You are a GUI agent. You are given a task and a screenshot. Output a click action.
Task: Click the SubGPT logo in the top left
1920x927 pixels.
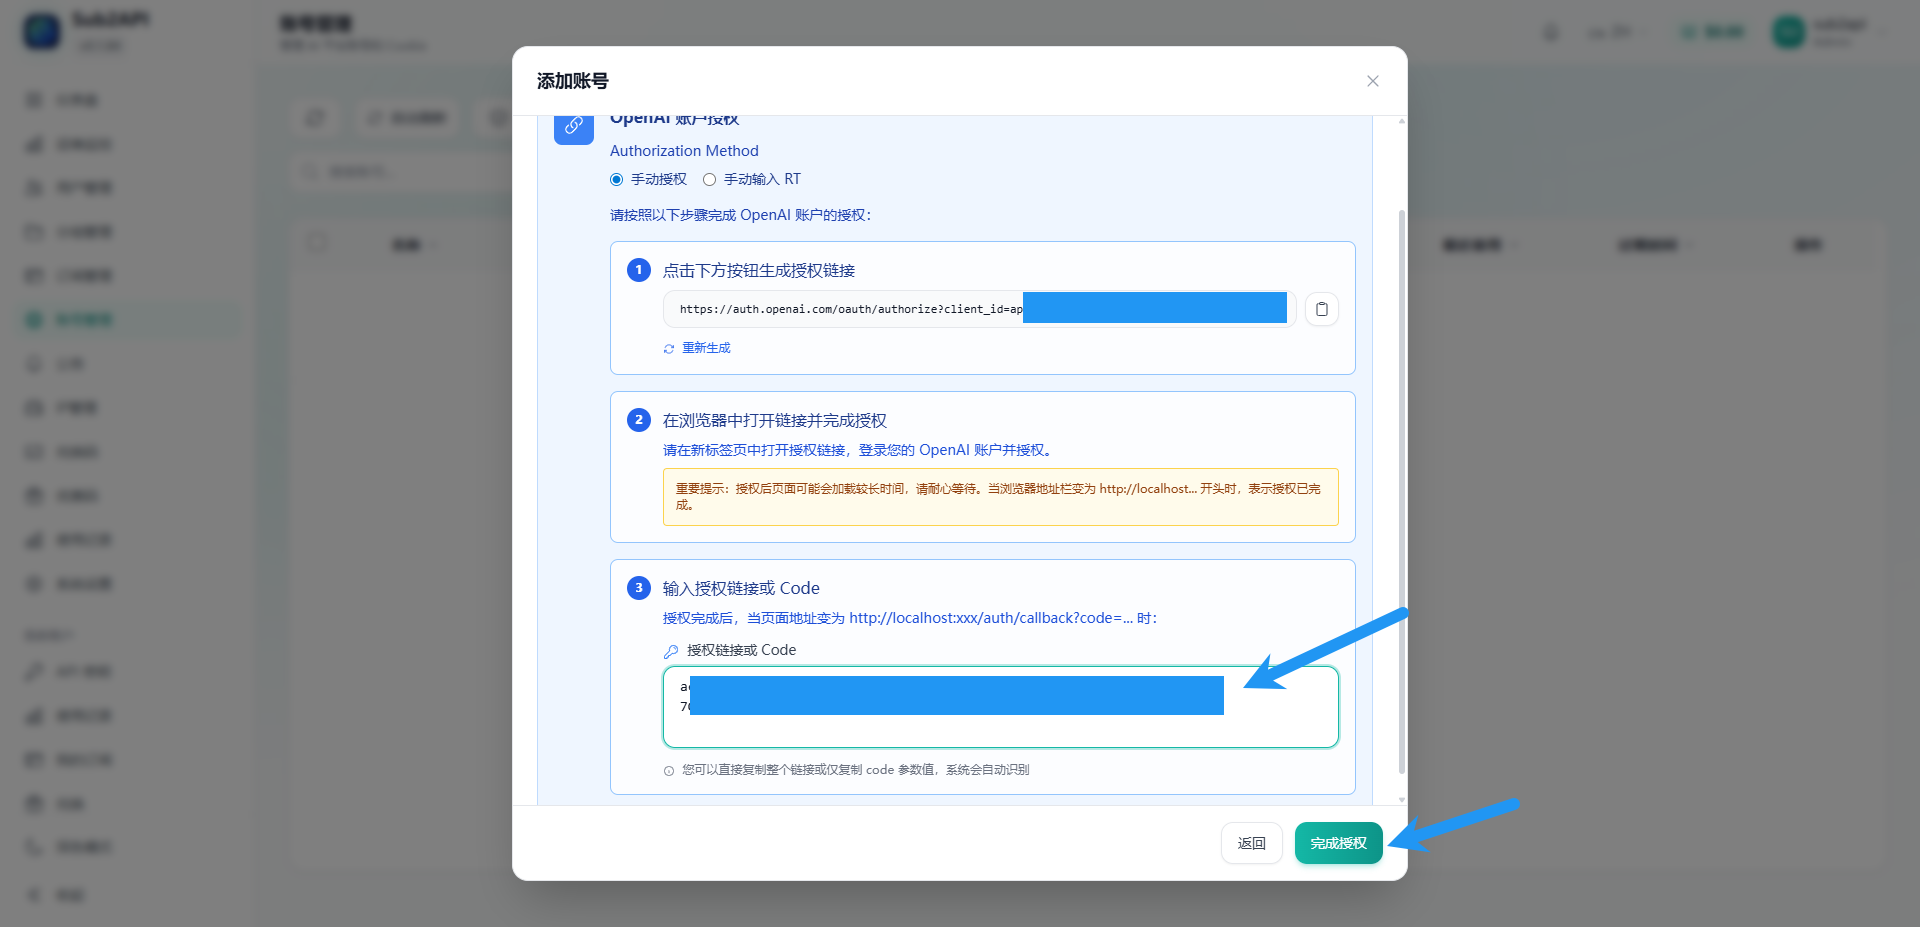pos(41,31)
